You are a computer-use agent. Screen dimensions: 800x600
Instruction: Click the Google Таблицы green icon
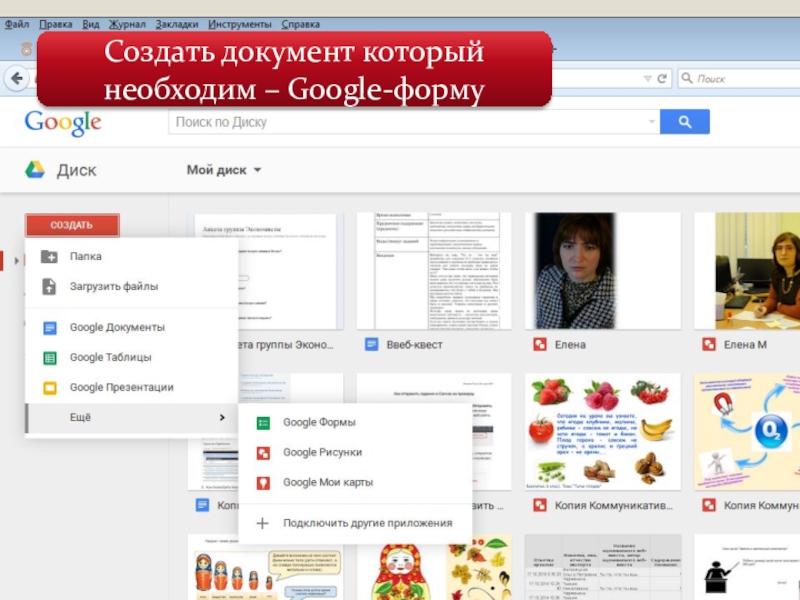coord(49,358)
